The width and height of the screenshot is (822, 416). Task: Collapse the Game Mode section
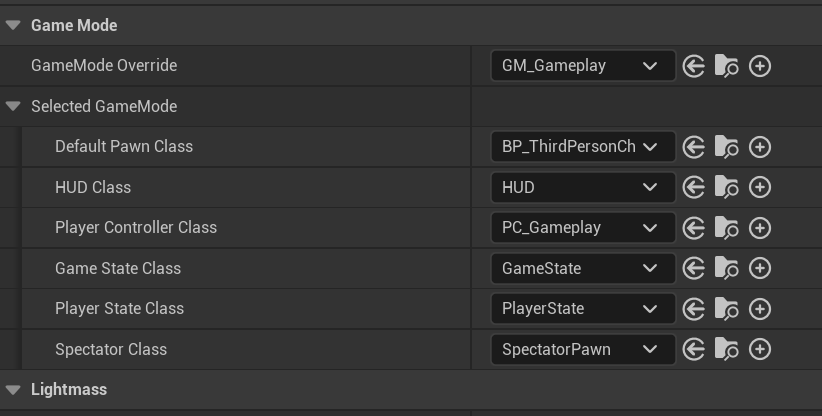[x=13, y=25]
